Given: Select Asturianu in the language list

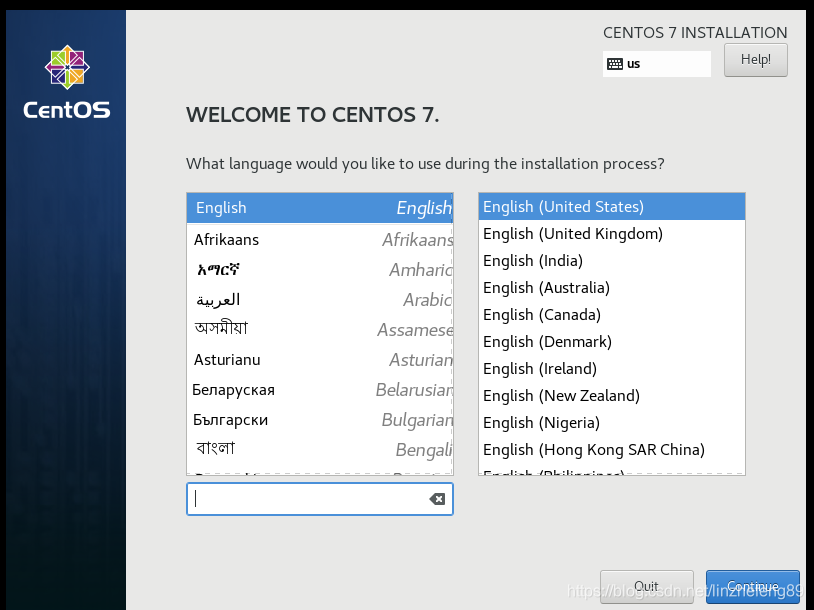Looking at the screenshot, I should pos(320,360).
